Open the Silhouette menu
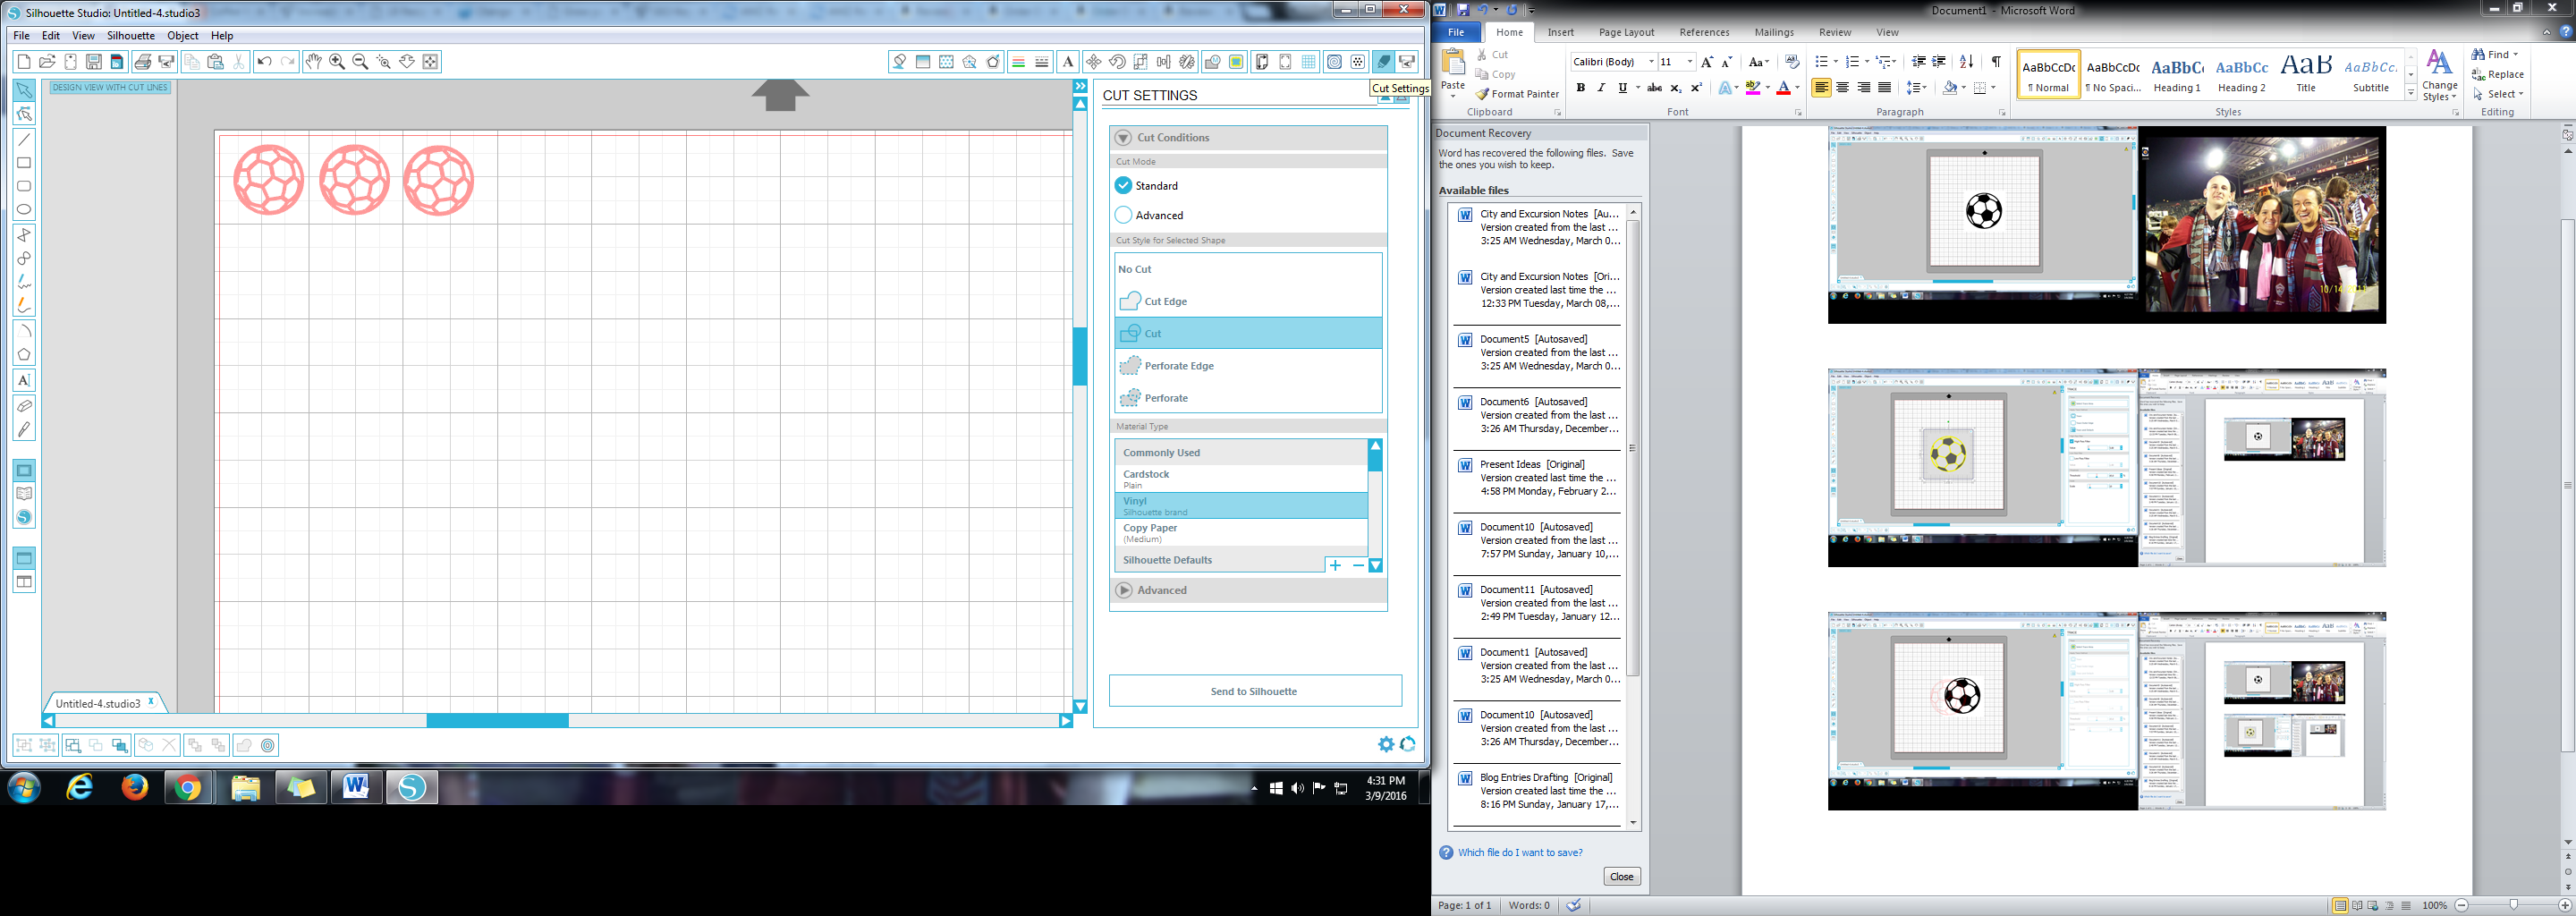 tap(131, 36)
